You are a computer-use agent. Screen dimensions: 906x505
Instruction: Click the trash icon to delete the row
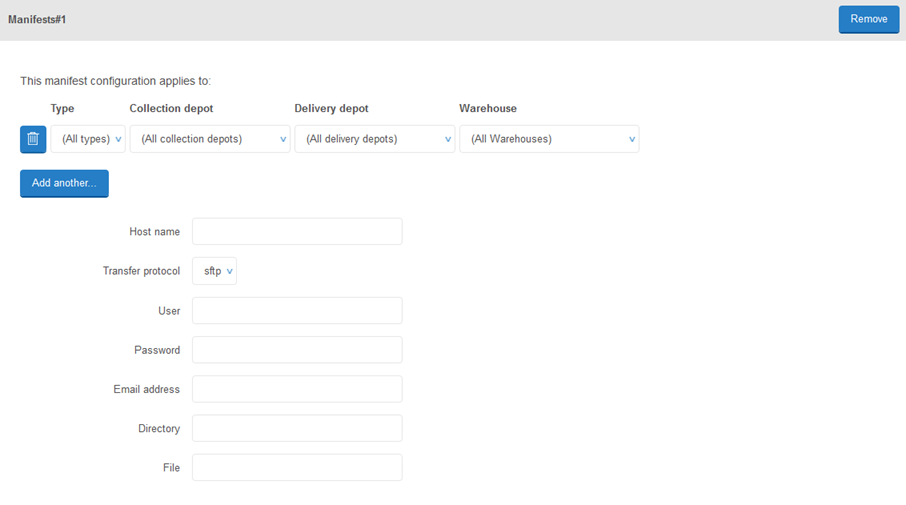pos(33,139)
